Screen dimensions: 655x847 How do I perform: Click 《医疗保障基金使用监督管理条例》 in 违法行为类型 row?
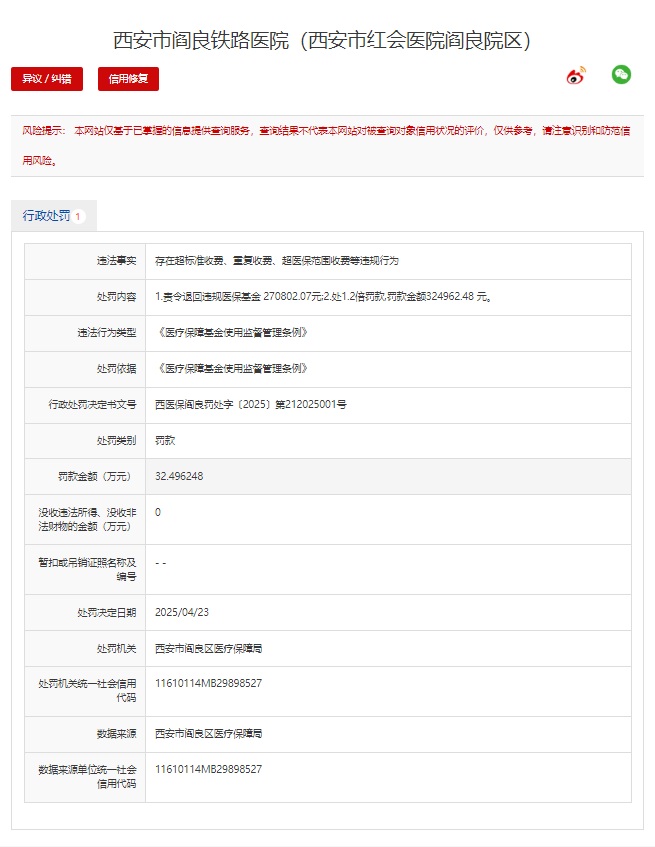[x=232, y=333]
